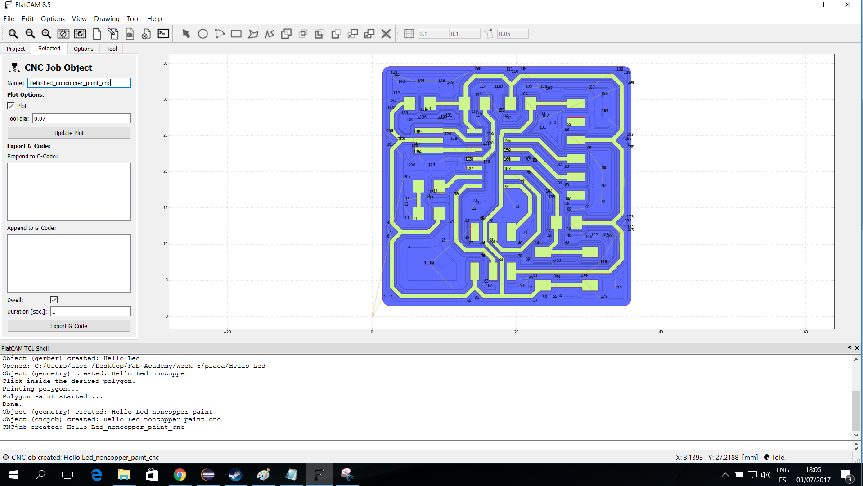Choose the Circle drawing tool
The height and width of the screenshot is (486, 863).
203,34
